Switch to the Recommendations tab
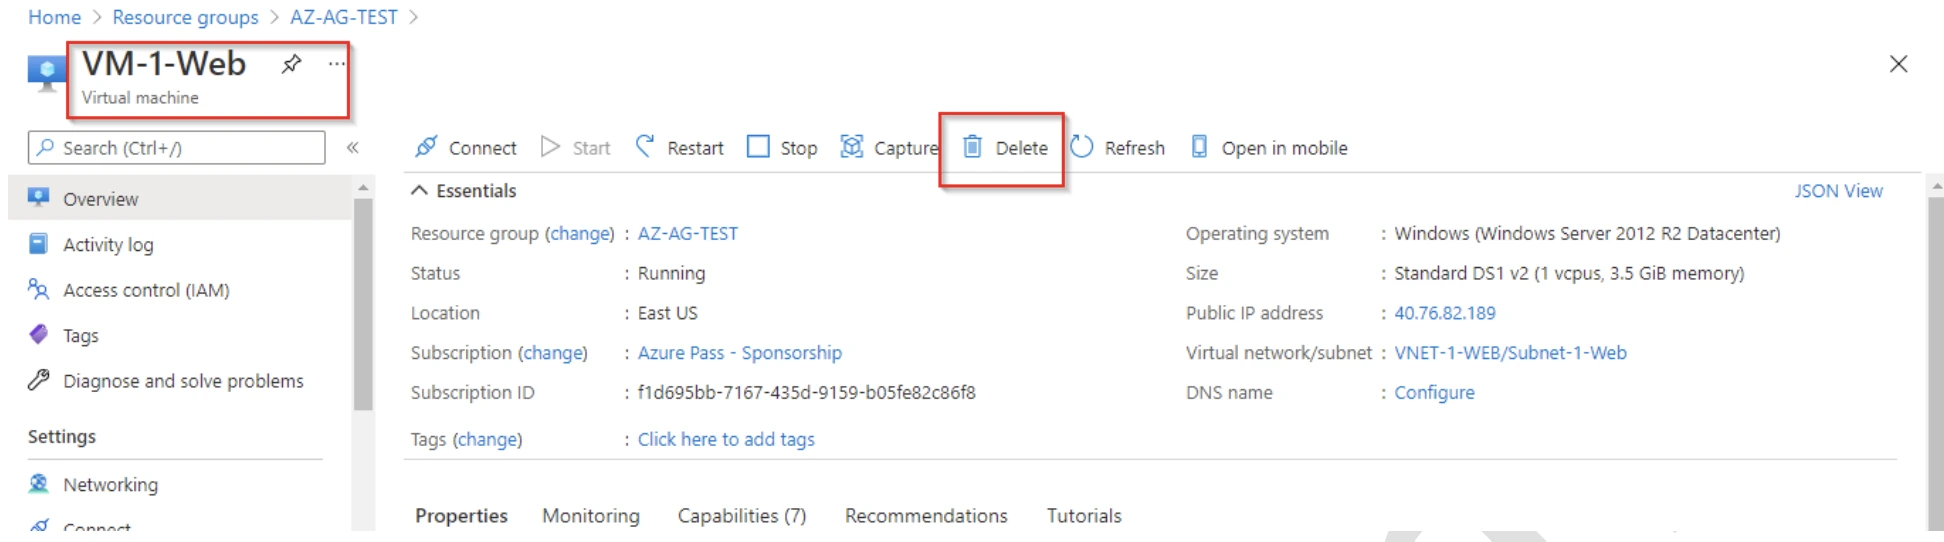The width and height of the screenshot is (1944, 542). pos(926,516)
